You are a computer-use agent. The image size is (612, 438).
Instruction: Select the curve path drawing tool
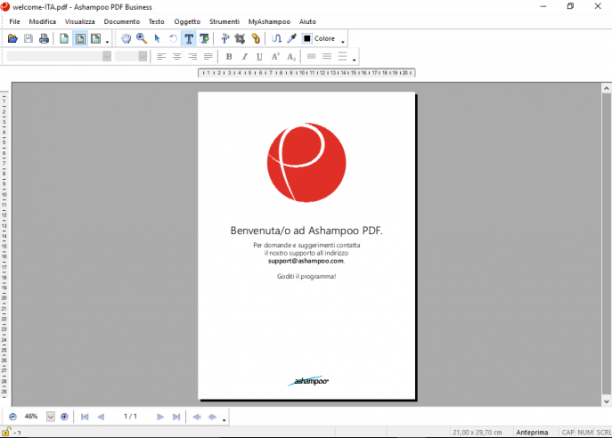coord(276,39)
